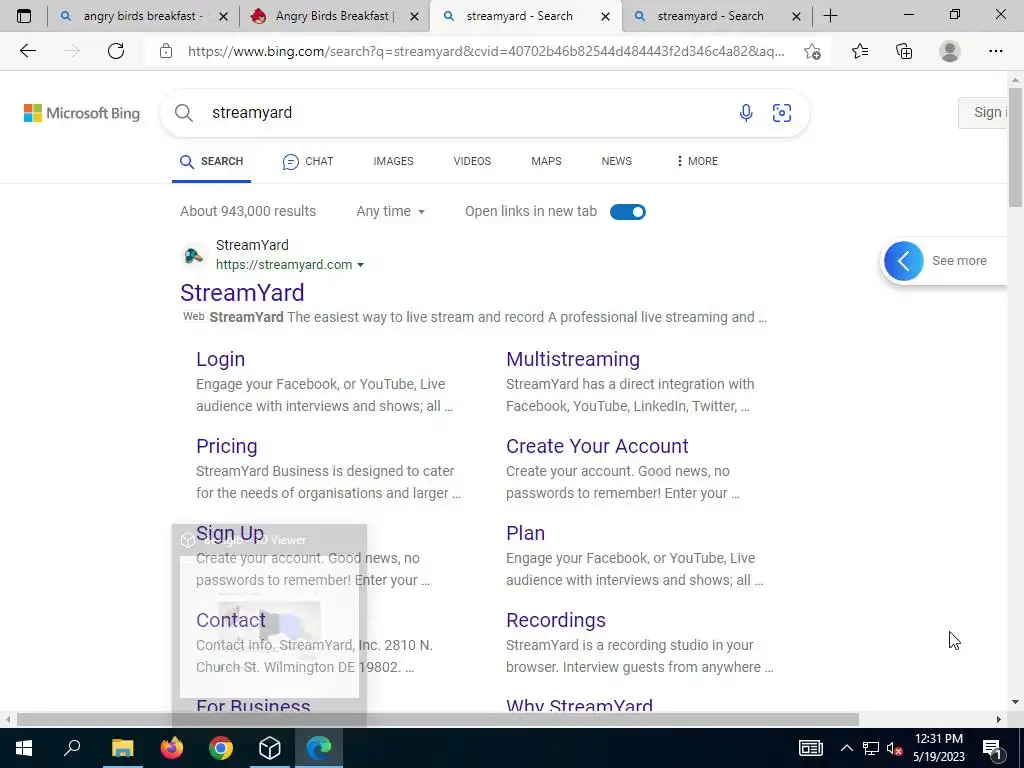This screenshot has width=1024, height=768.
Task: Click the About 943,000 results text
Action: pos(248,212)
